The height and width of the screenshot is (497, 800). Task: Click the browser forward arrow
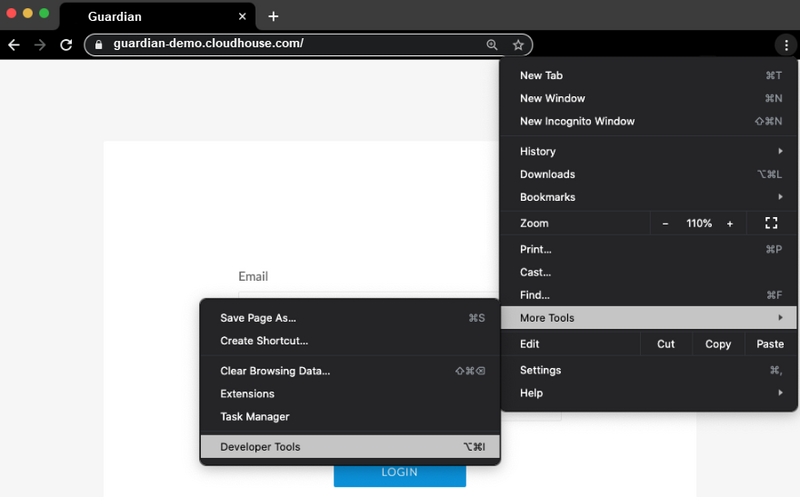(x=40, y=45)
